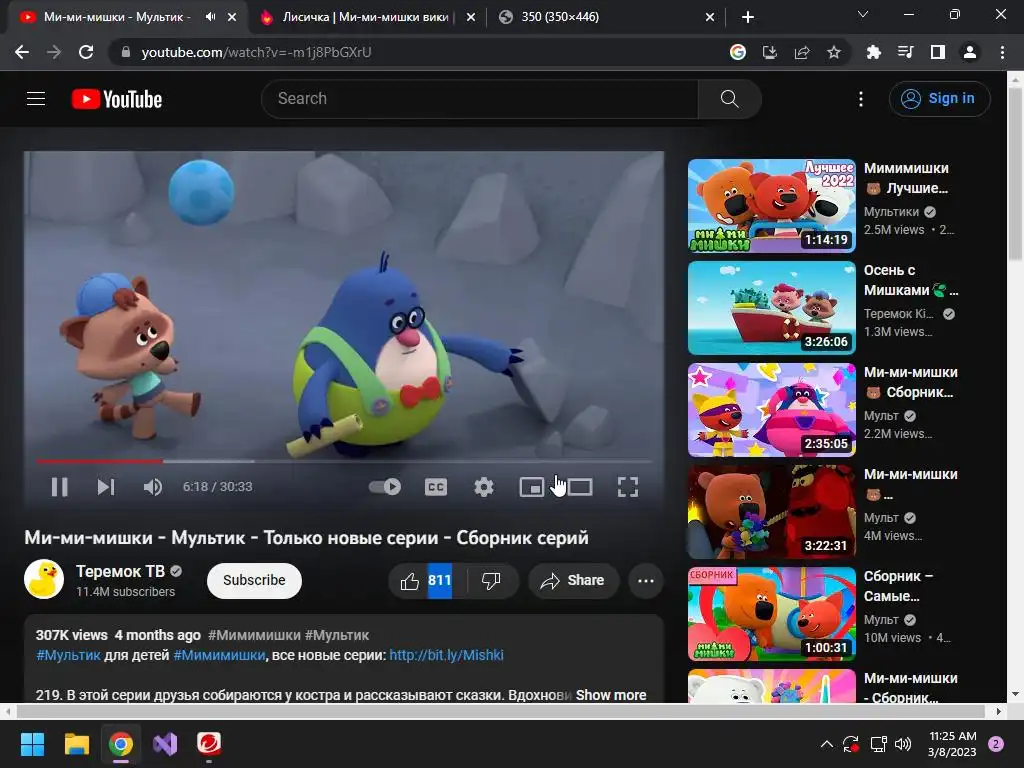This screenshot has width=1024, height=768.
Task: Install app icon in address bar
Action: point(769,52)
